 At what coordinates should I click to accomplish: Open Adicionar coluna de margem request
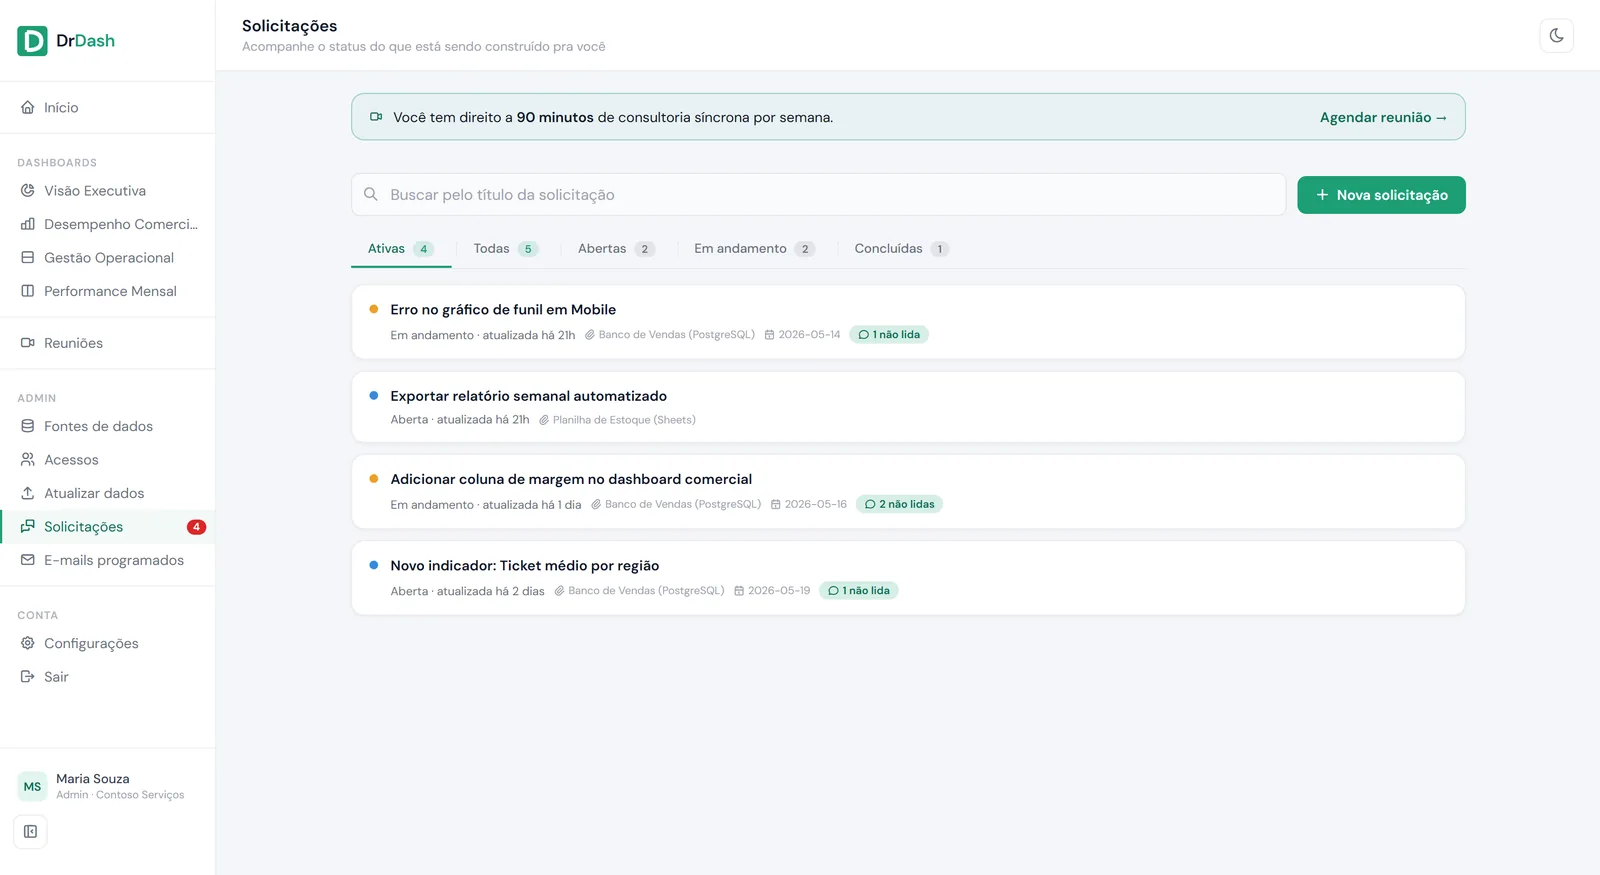coord(908,492)
